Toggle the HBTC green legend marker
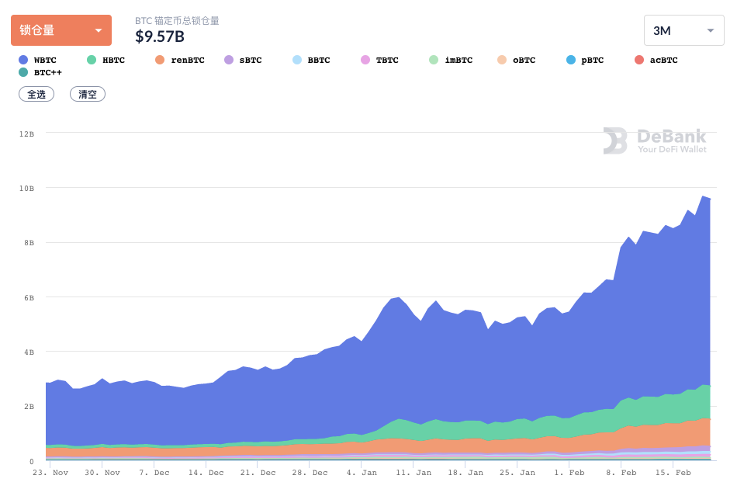 92,60
